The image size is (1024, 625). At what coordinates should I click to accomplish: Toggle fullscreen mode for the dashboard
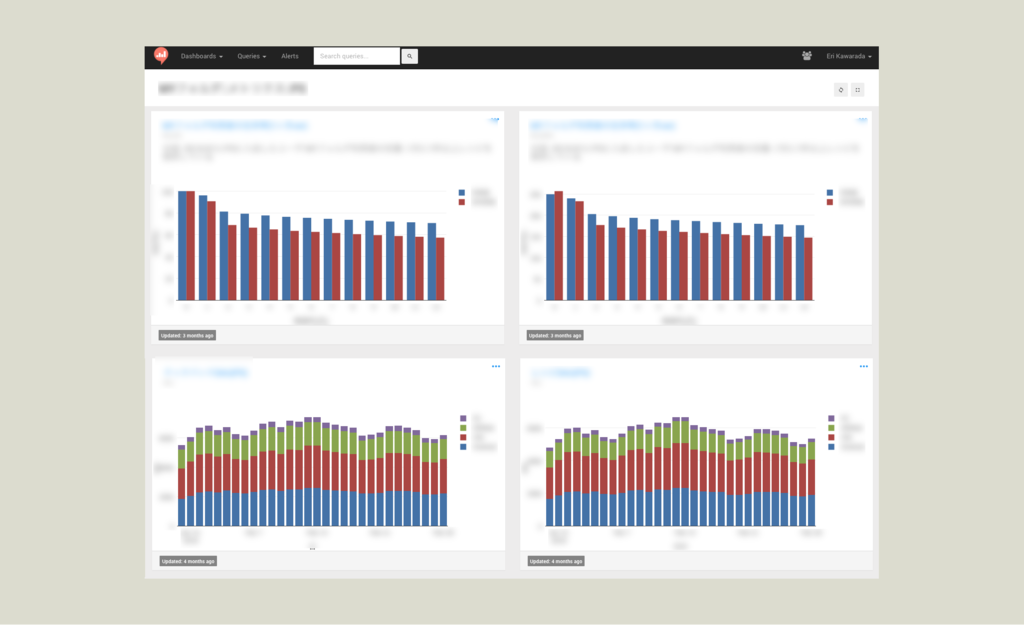click(x=857, y=89)
